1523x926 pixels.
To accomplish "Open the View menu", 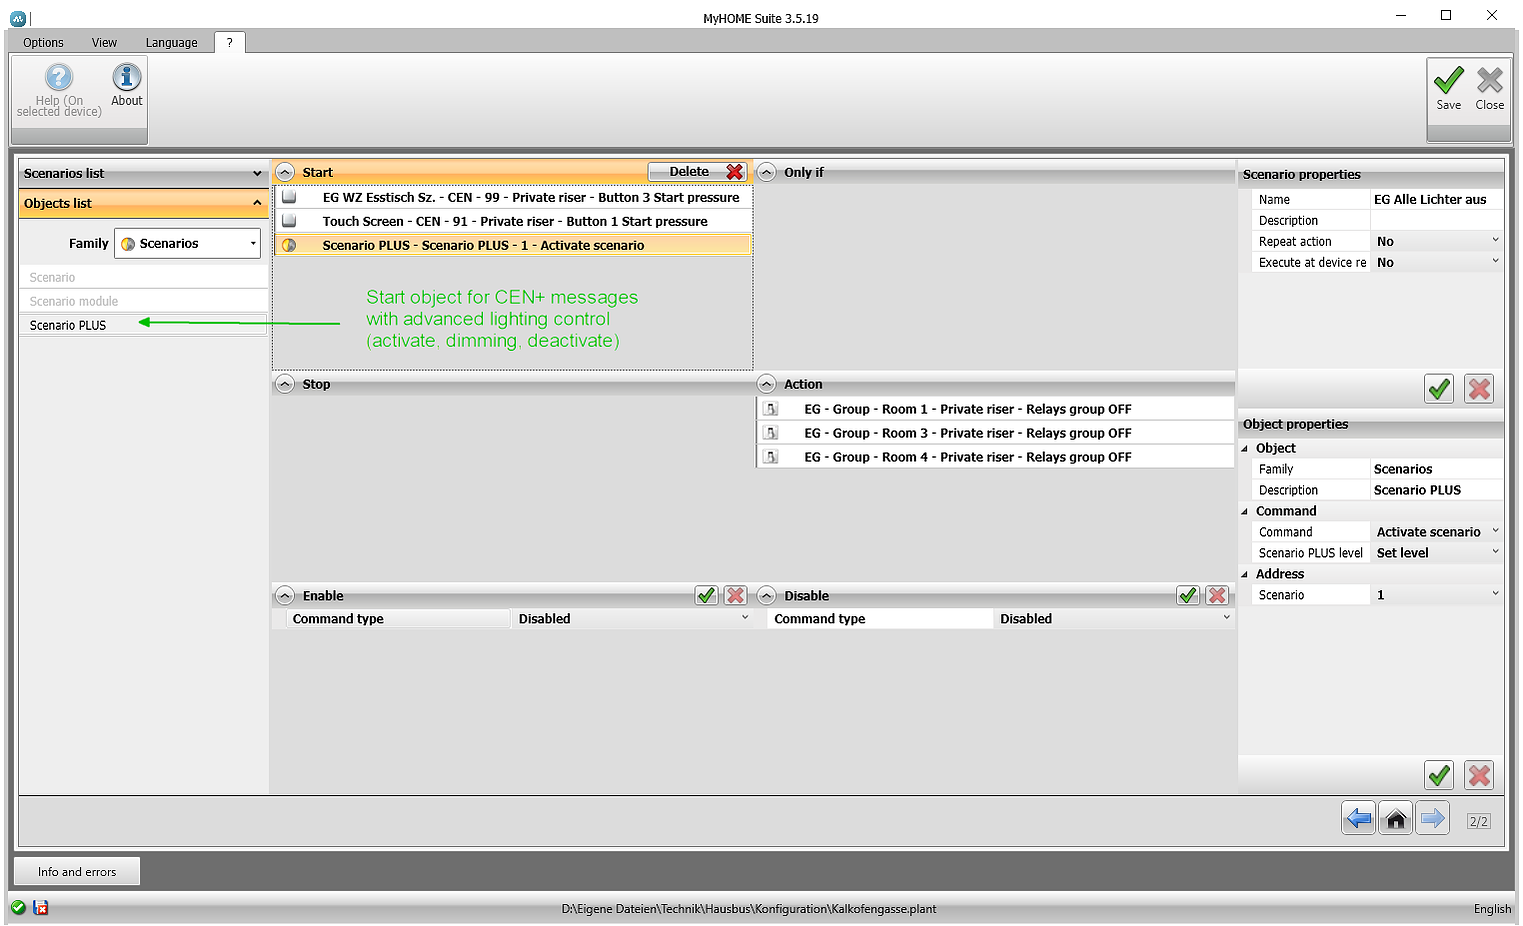I will [x=104, y=42].
